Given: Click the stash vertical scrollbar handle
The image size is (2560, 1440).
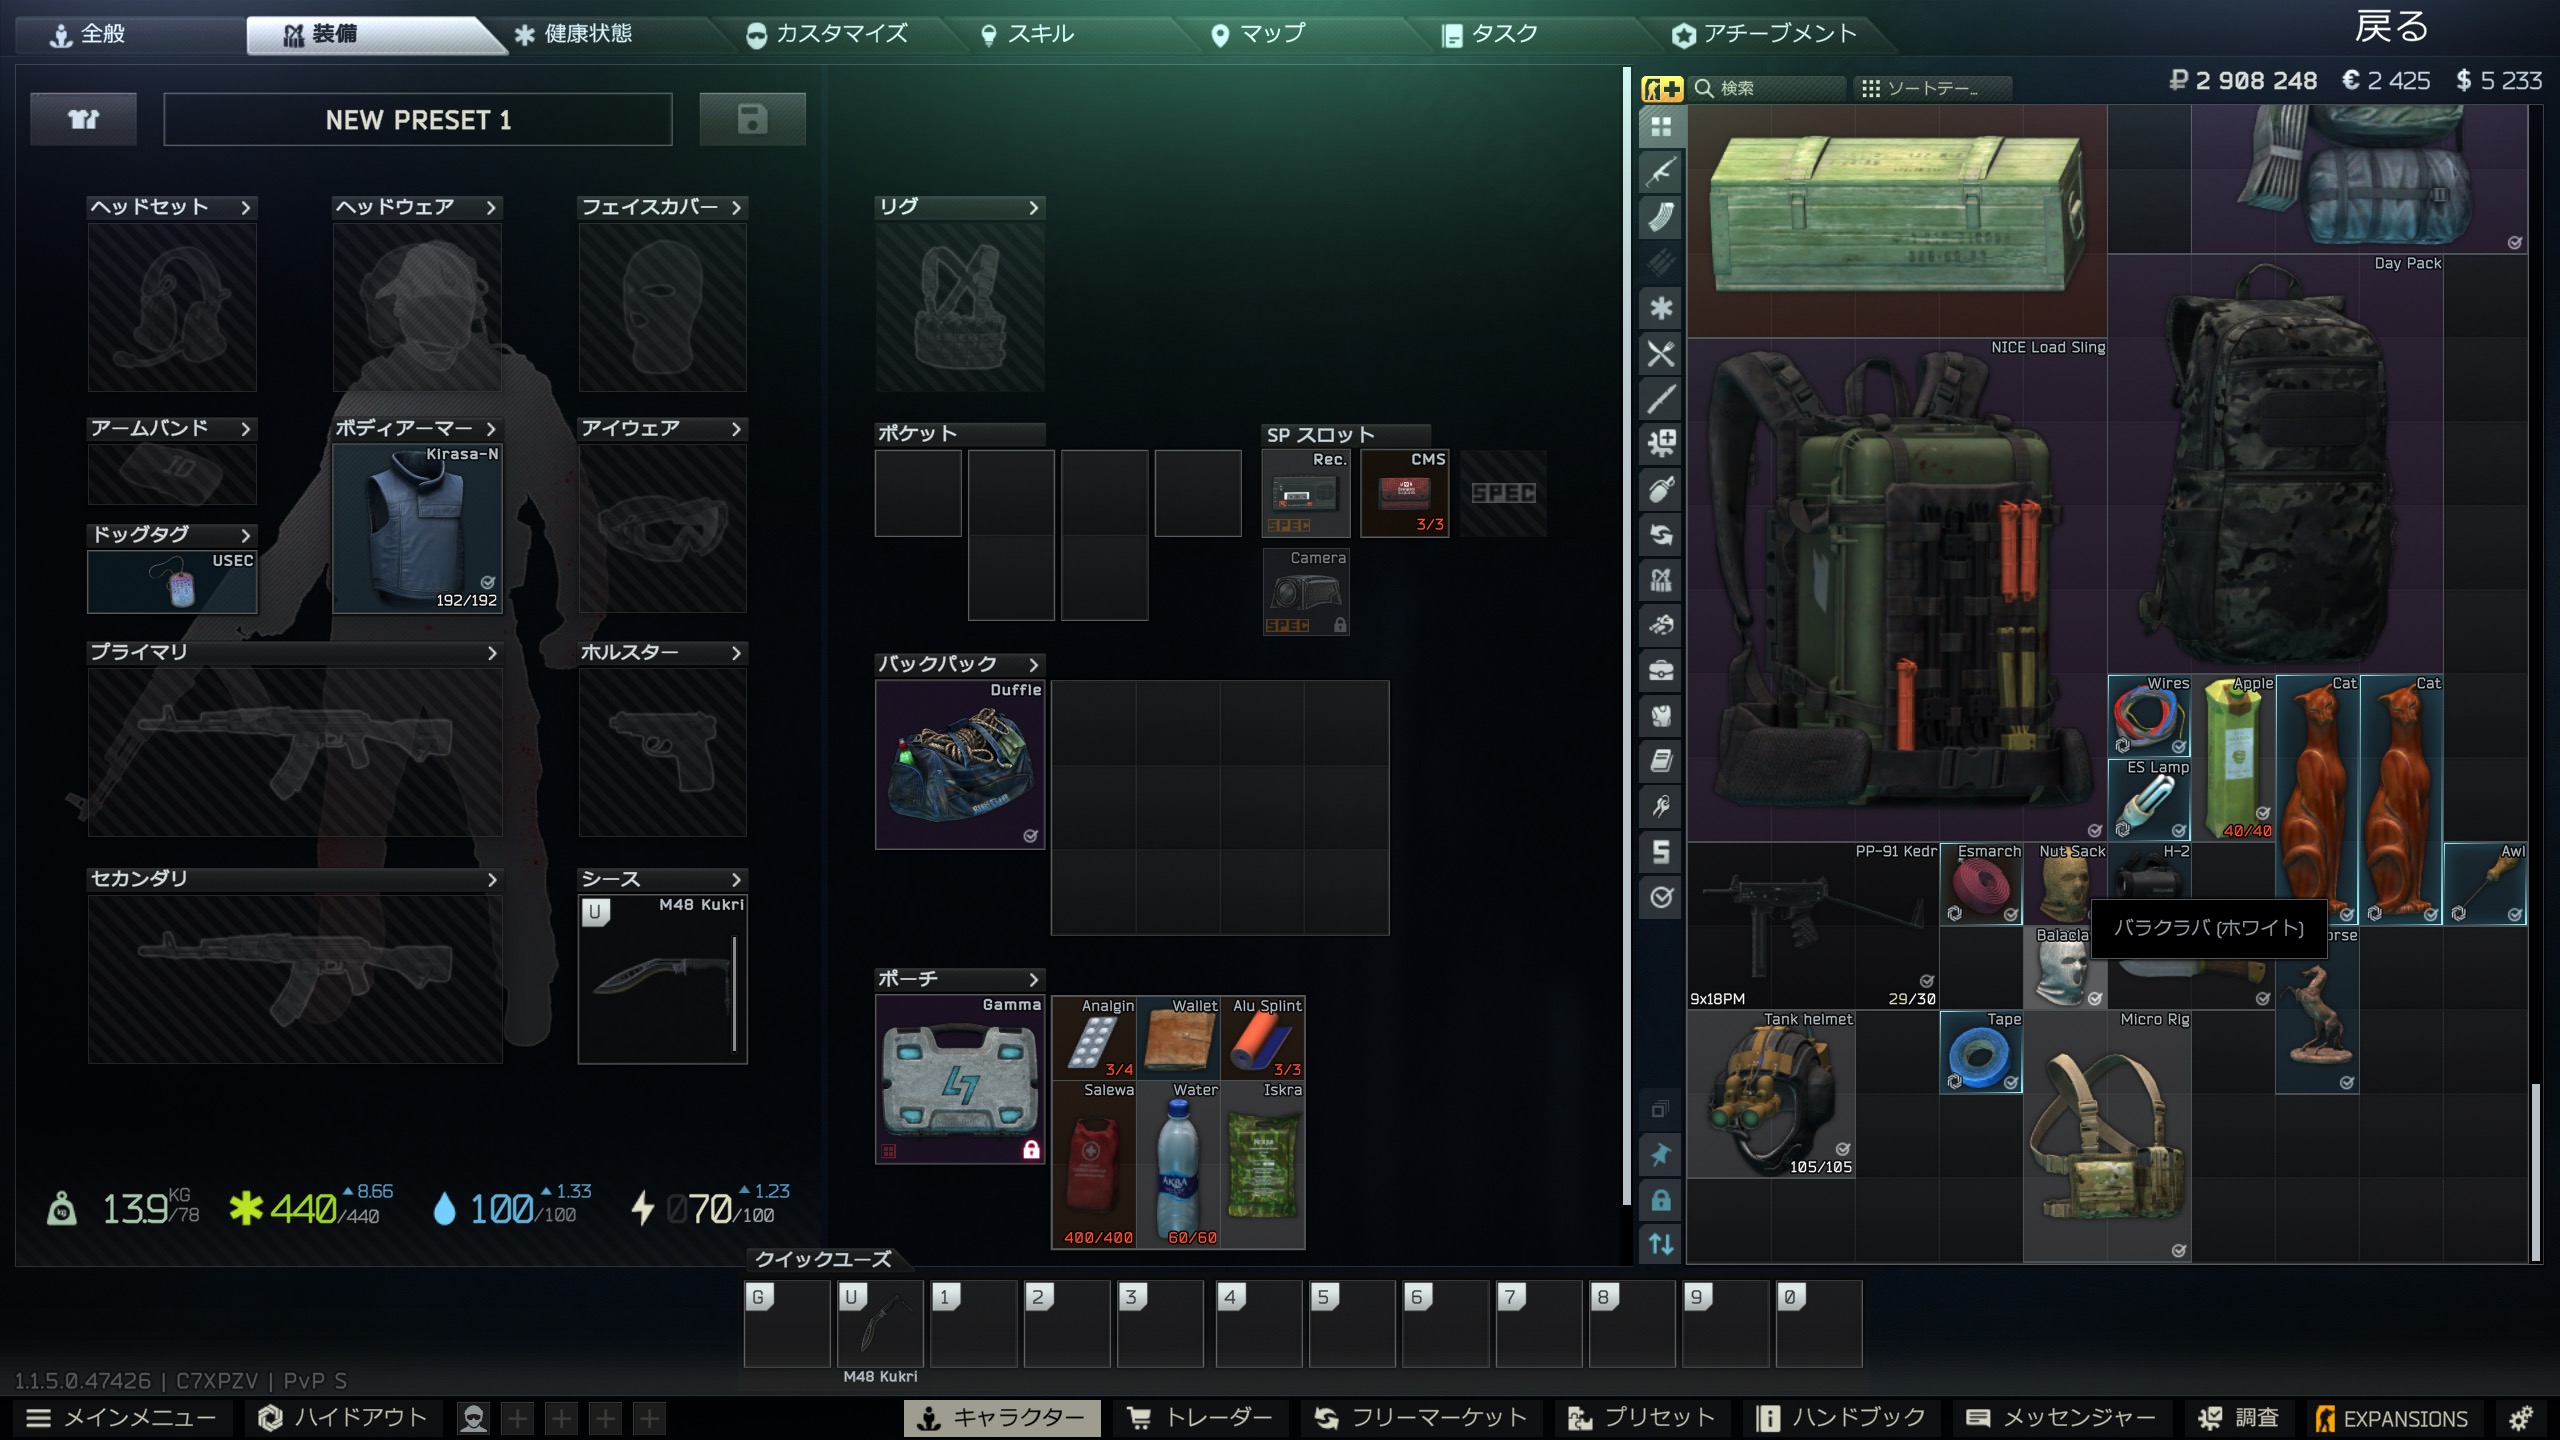Looking at the screenshot, I should [x=2535, y=1172].
